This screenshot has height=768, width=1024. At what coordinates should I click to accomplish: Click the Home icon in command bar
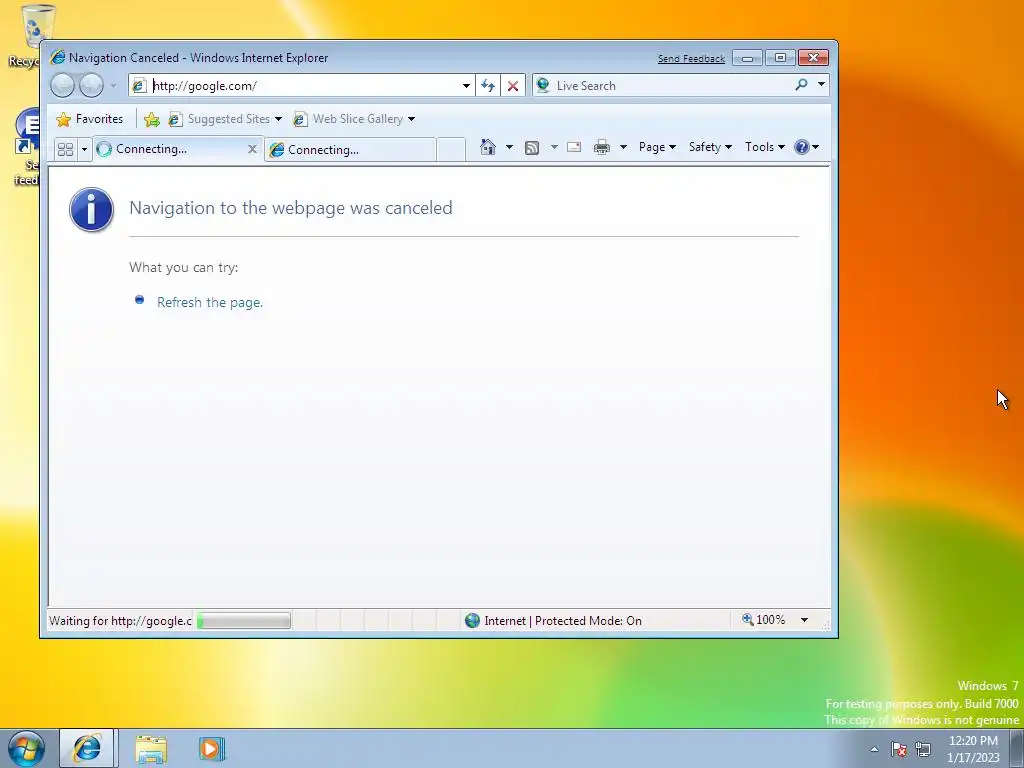click(x=488, y=147)
